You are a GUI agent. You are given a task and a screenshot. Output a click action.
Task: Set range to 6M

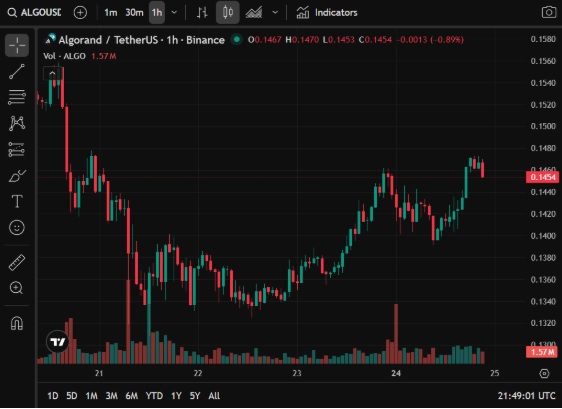coord(132,396)
